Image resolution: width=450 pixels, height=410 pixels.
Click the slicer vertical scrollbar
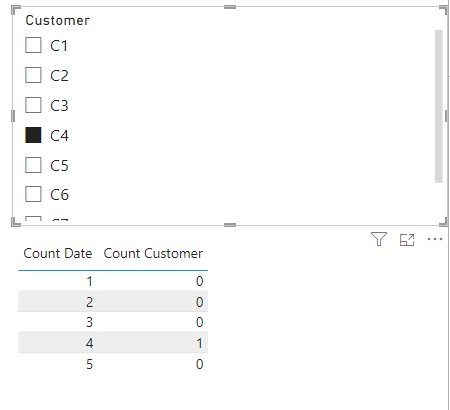click(439, 106)
